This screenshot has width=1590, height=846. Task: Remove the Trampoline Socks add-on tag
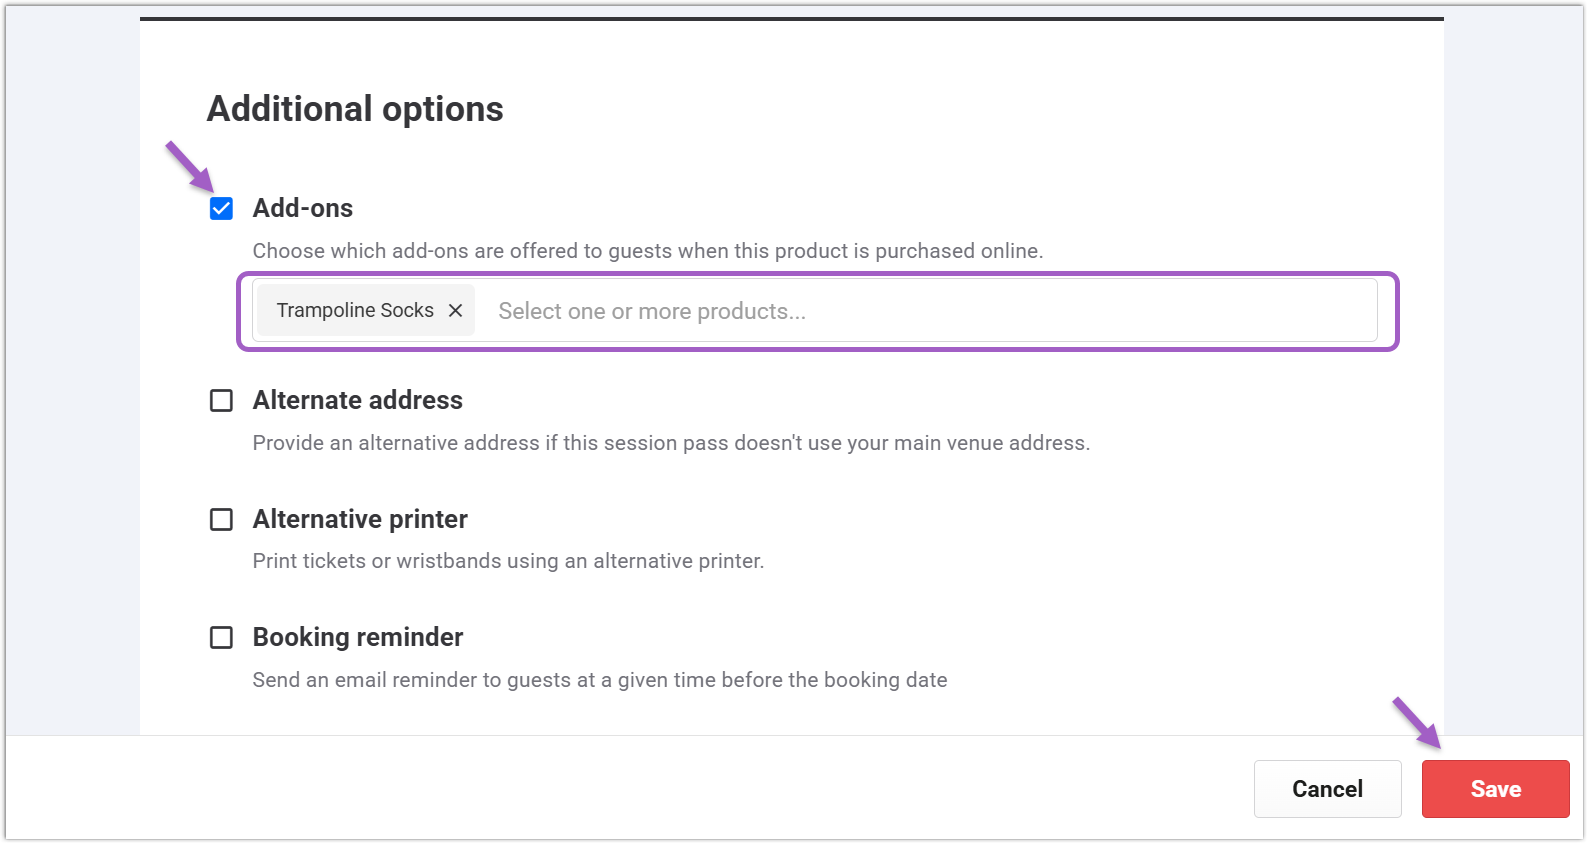pyautogui.click(x=455, y=311)
